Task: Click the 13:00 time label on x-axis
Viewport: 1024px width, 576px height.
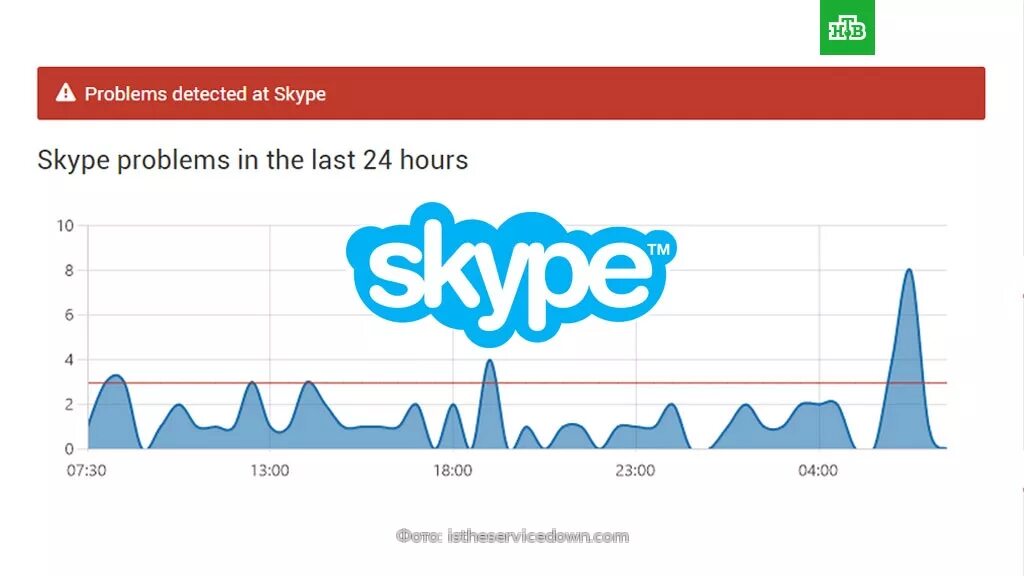Action: tap(270, 470)
